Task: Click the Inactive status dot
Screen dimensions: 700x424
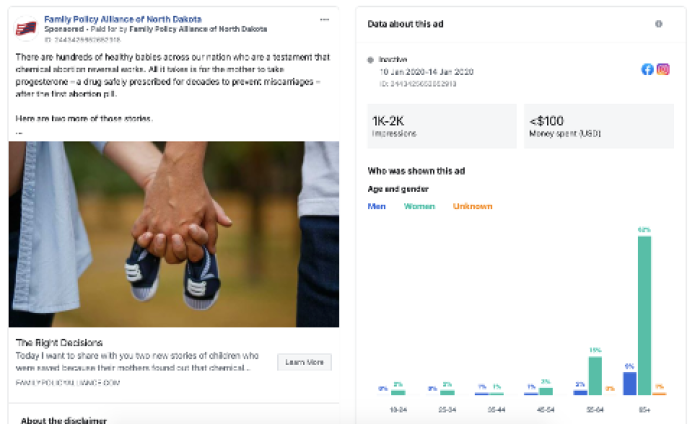Action: 370,60
